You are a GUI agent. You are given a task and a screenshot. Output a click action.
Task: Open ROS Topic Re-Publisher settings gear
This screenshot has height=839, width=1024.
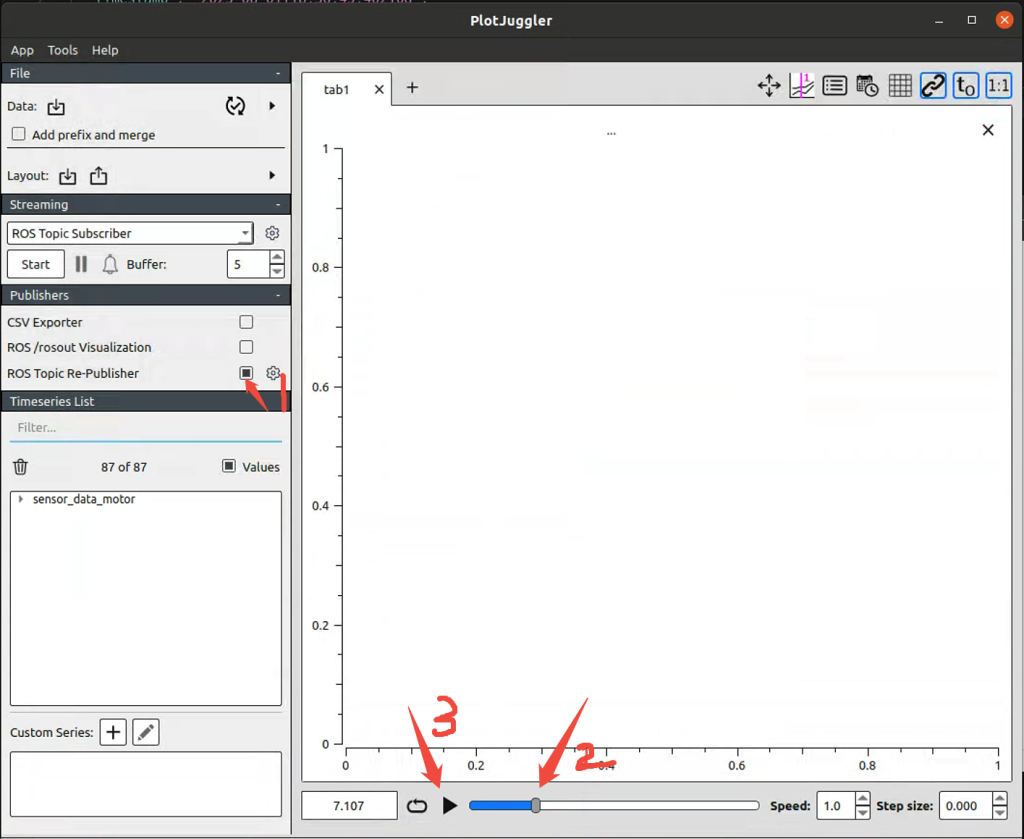pyautogui.click(x=273, y=373)
